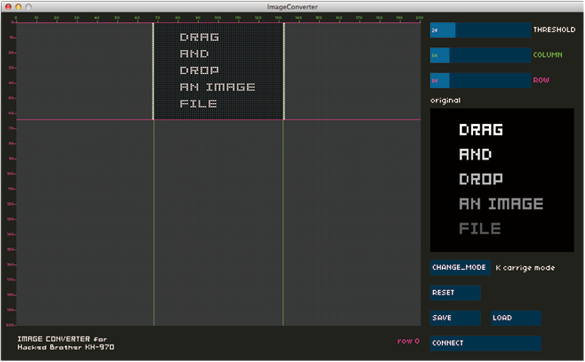Close the ImageConverter window
585x362 pixels.
[x=8, y=7]
